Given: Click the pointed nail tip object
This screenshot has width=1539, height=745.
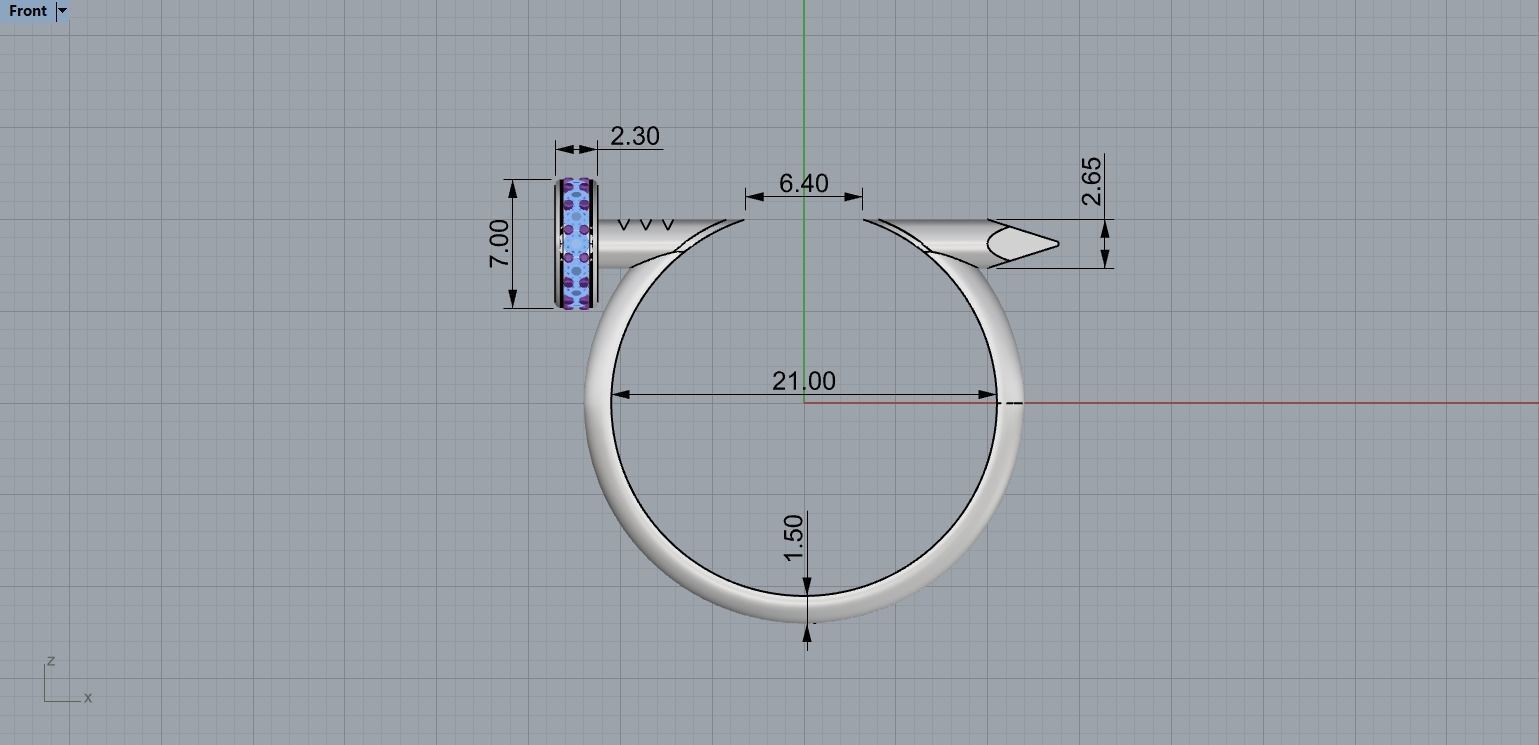Looking at the screenshot, I should coord(1023,243).
